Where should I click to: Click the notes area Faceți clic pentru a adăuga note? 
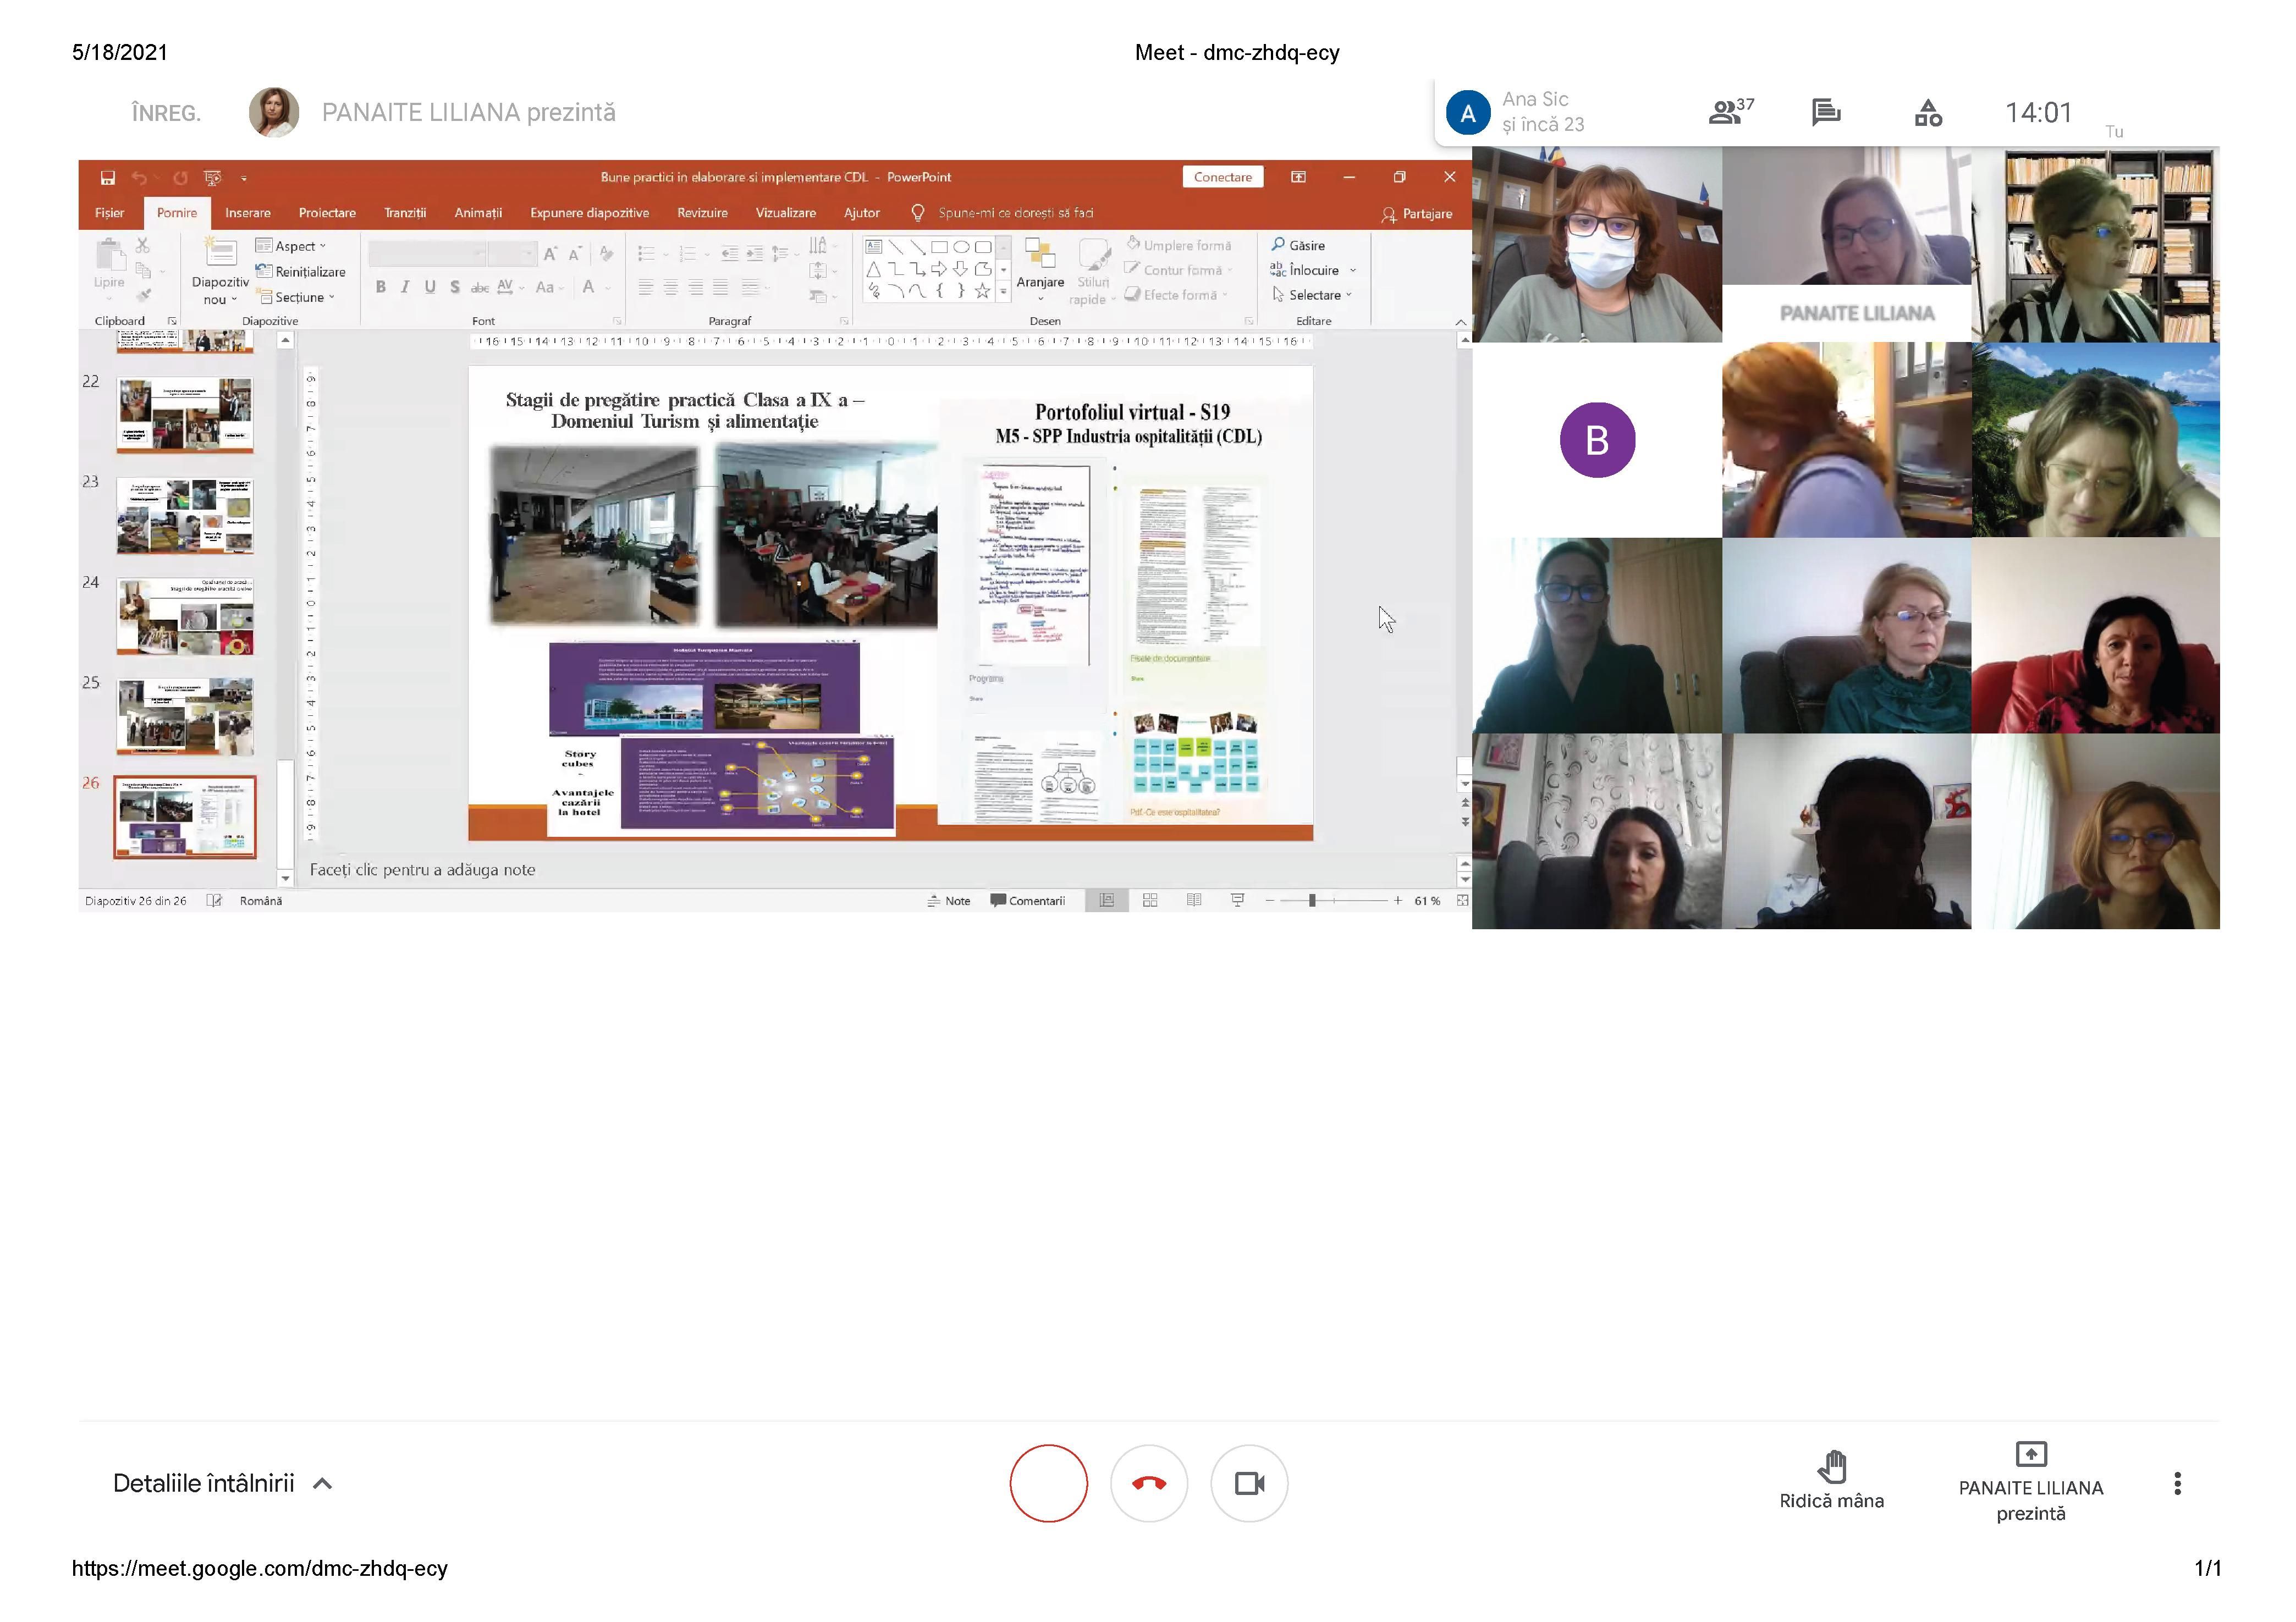[x=422, y=870]
